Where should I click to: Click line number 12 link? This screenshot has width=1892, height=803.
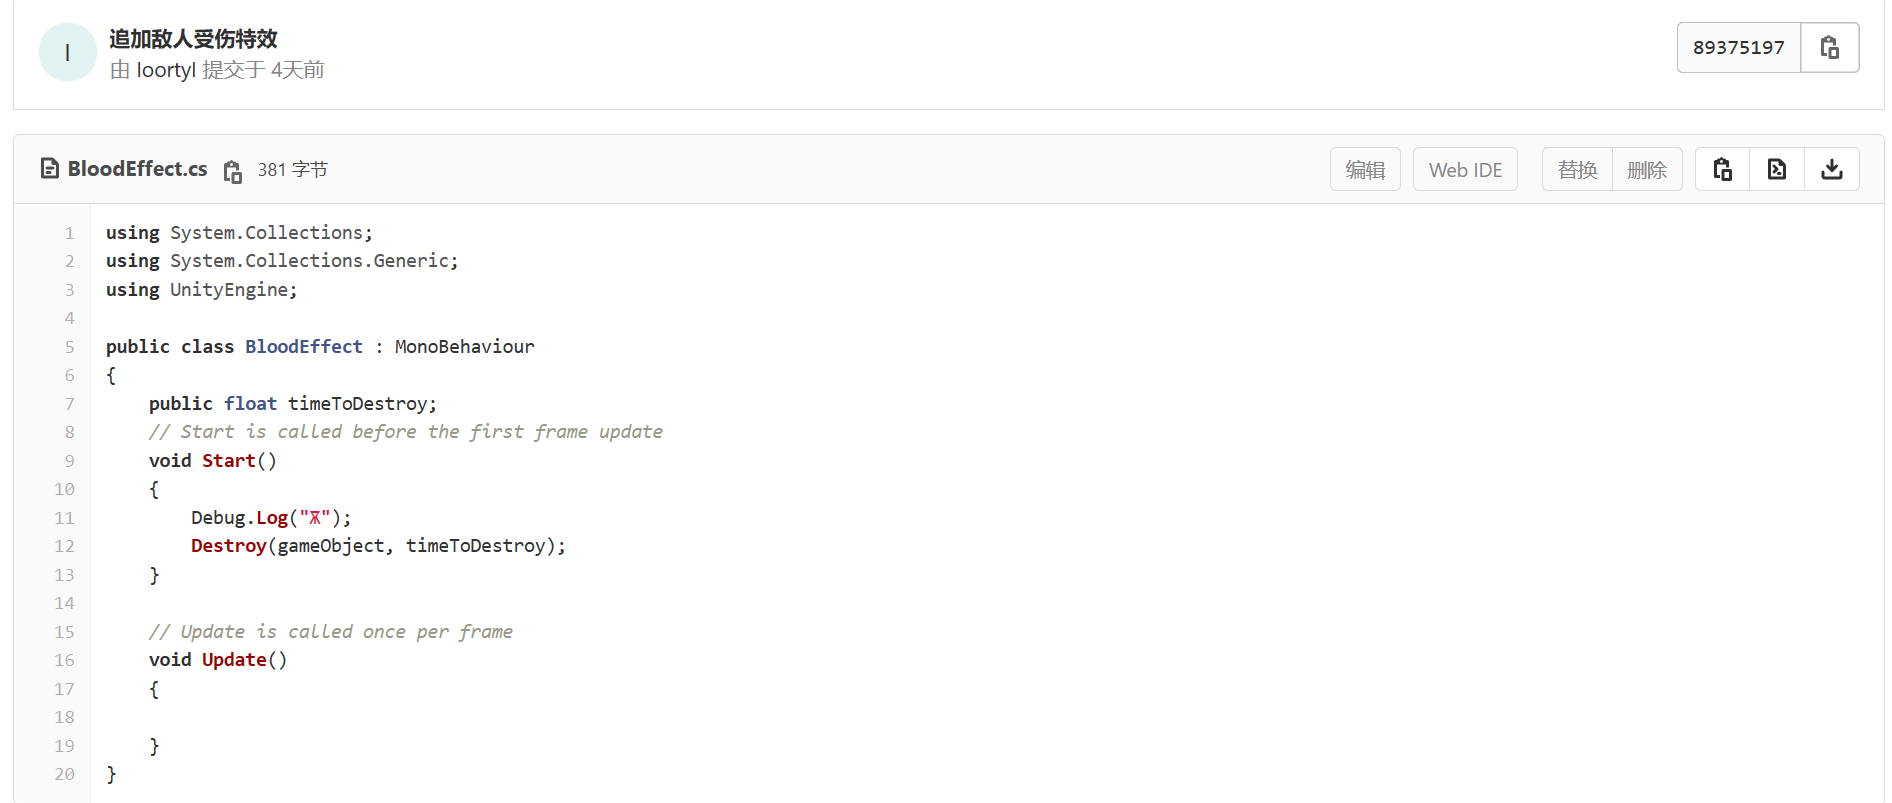(x=64, y=546)
